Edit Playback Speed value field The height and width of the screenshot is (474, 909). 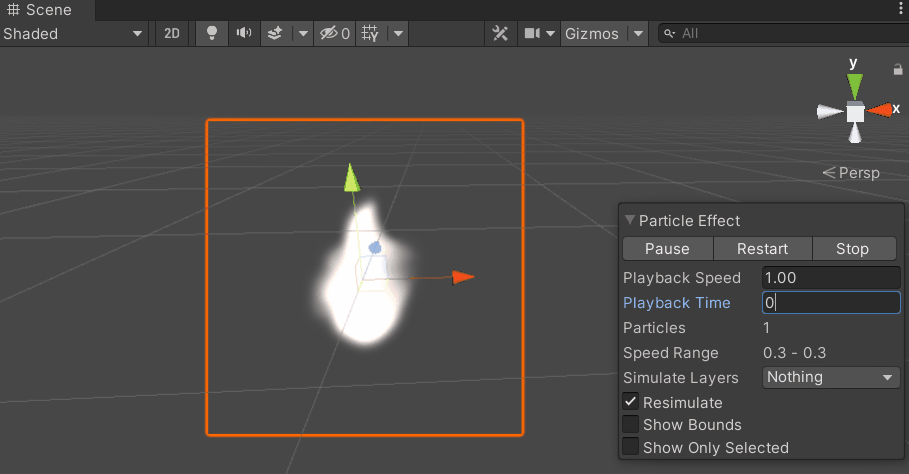(831, 278)
